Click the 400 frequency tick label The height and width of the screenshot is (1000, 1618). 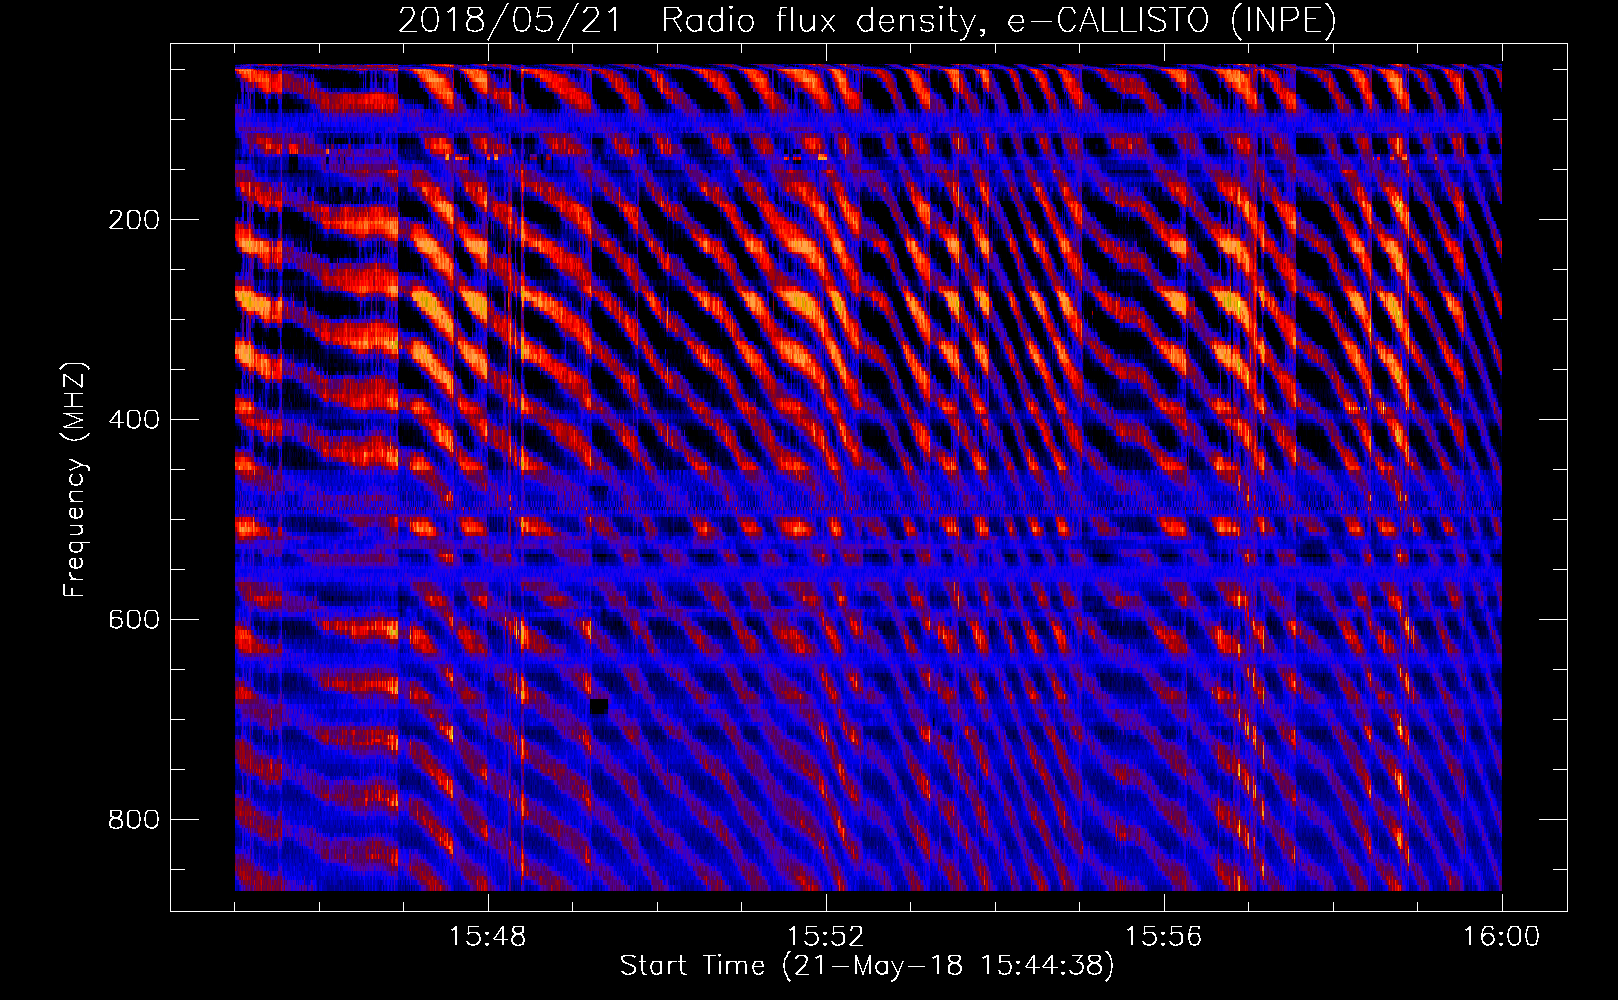(x=134, y=420)
